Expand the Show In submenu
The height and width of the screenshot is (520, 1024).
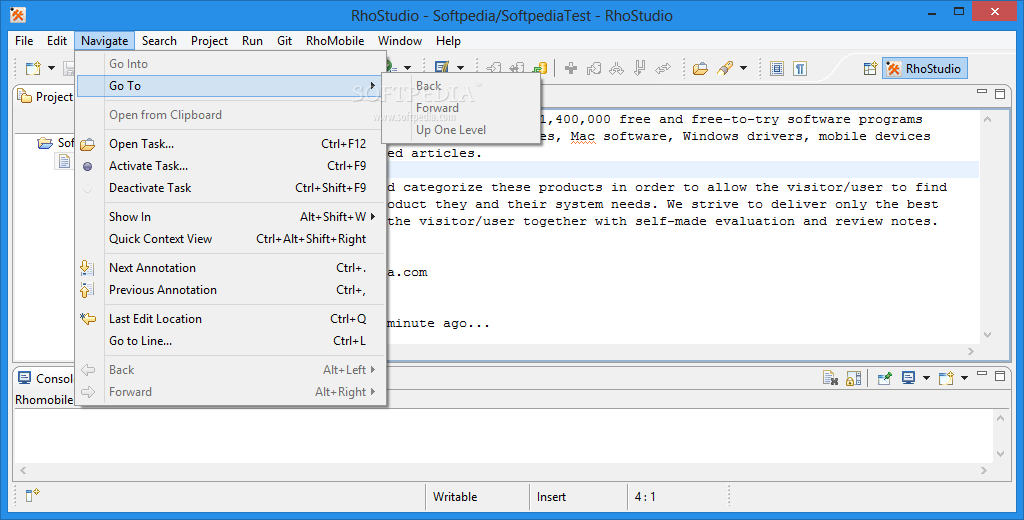[x=231, y=217]
